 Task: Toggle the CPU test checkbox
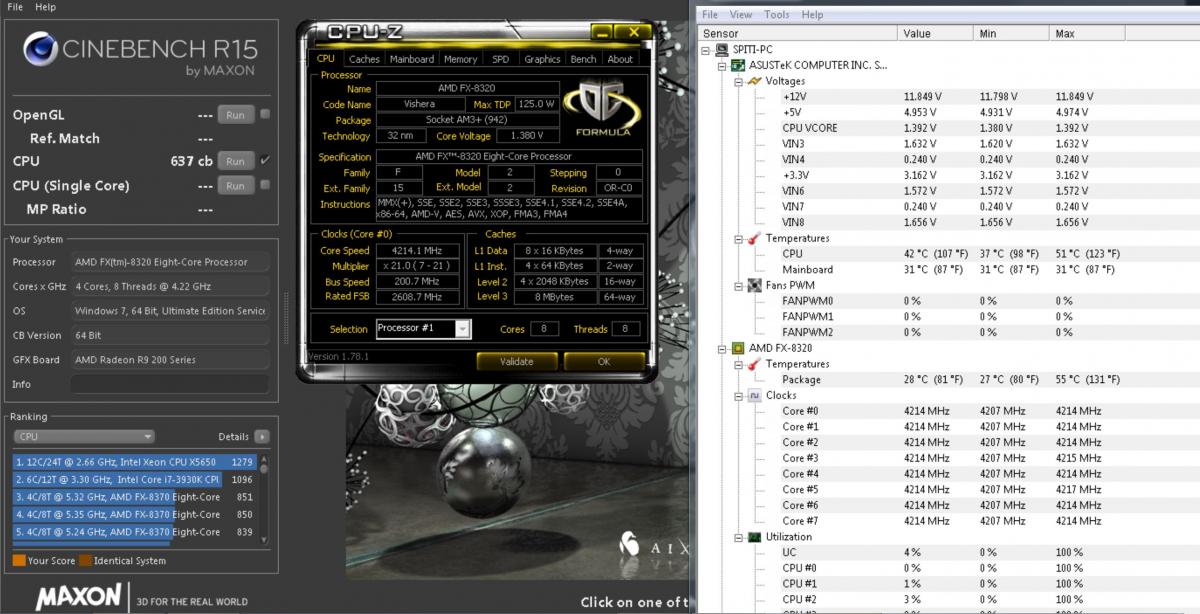pos(265,161)
